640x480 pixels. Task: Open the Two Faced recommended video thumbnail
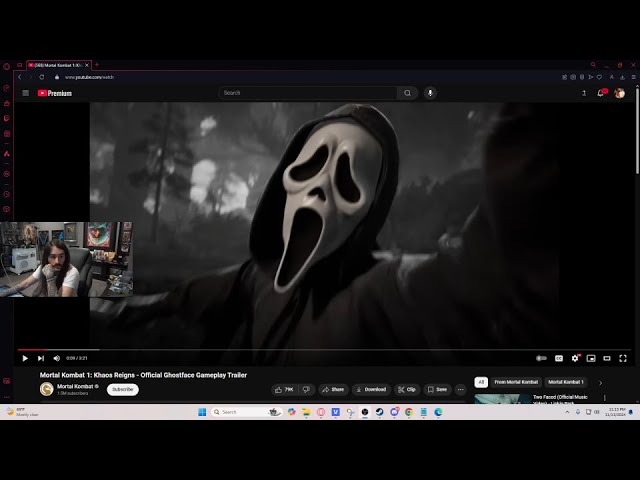(x=502, y=399)
